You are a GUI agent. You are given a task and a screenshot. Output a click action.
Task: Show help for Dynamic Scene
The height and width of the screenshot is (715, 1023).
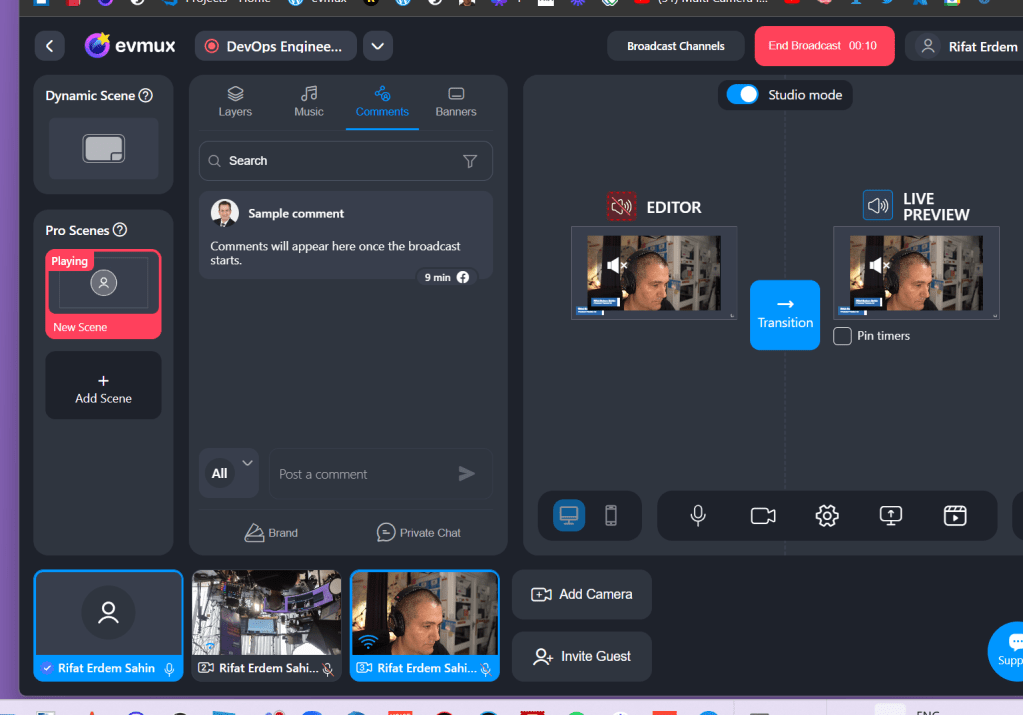(x=146, y=95)
